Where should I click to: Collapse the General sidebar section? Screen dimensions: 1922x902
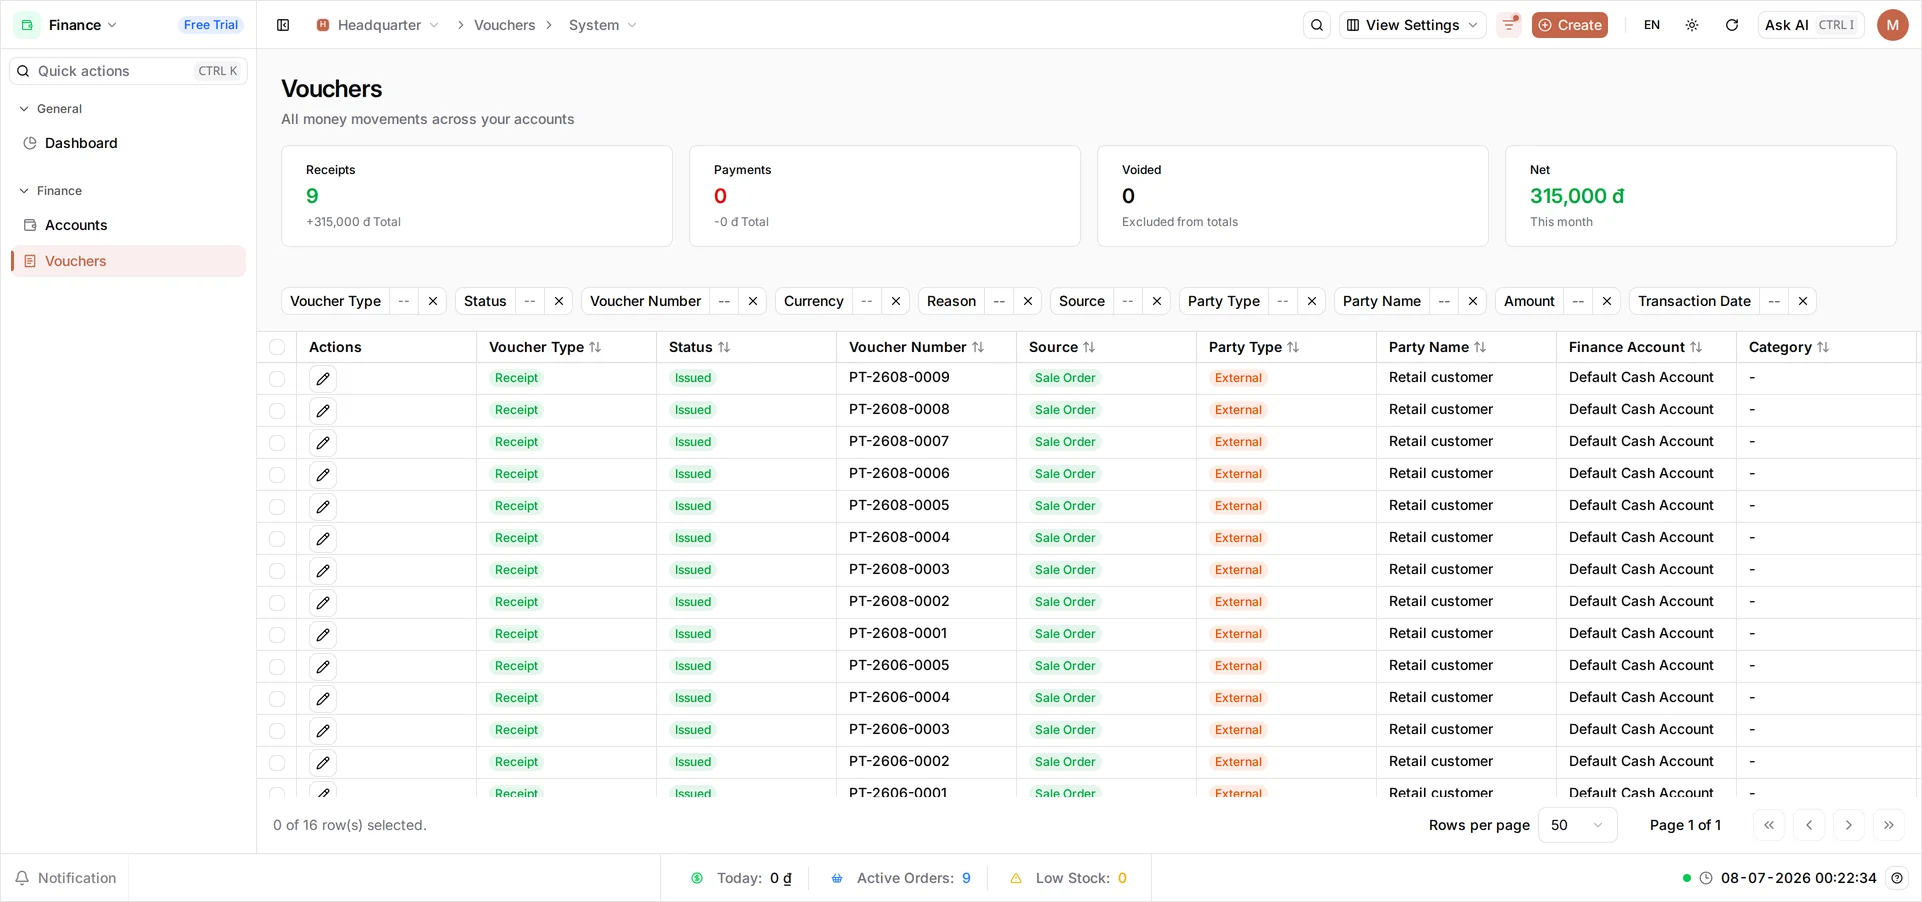point(50,109)
